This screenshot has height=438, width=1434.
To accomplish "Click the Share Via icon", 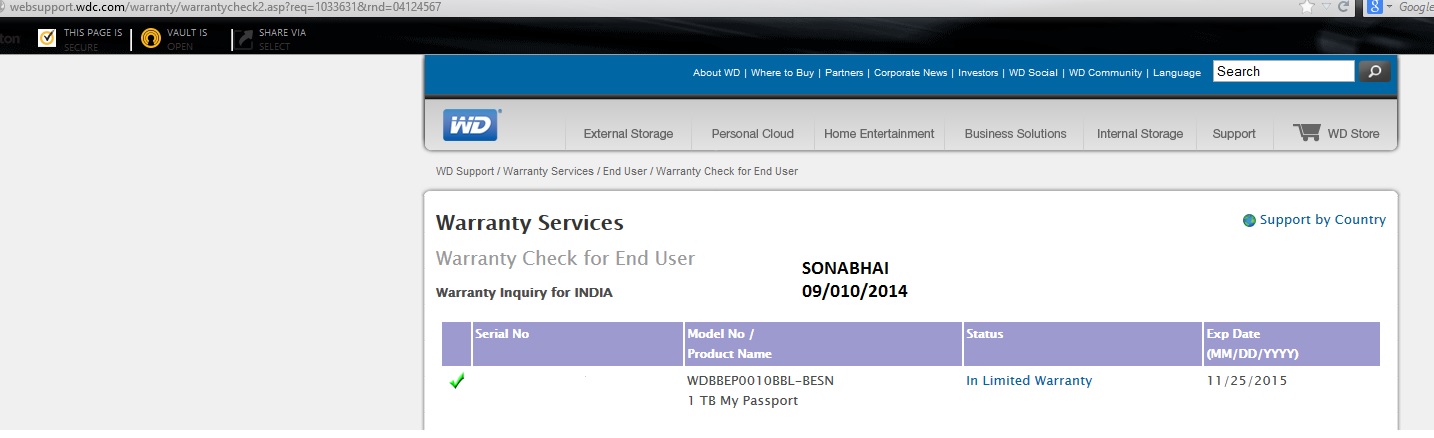I will pyautogui.click(x=243, y=39).
